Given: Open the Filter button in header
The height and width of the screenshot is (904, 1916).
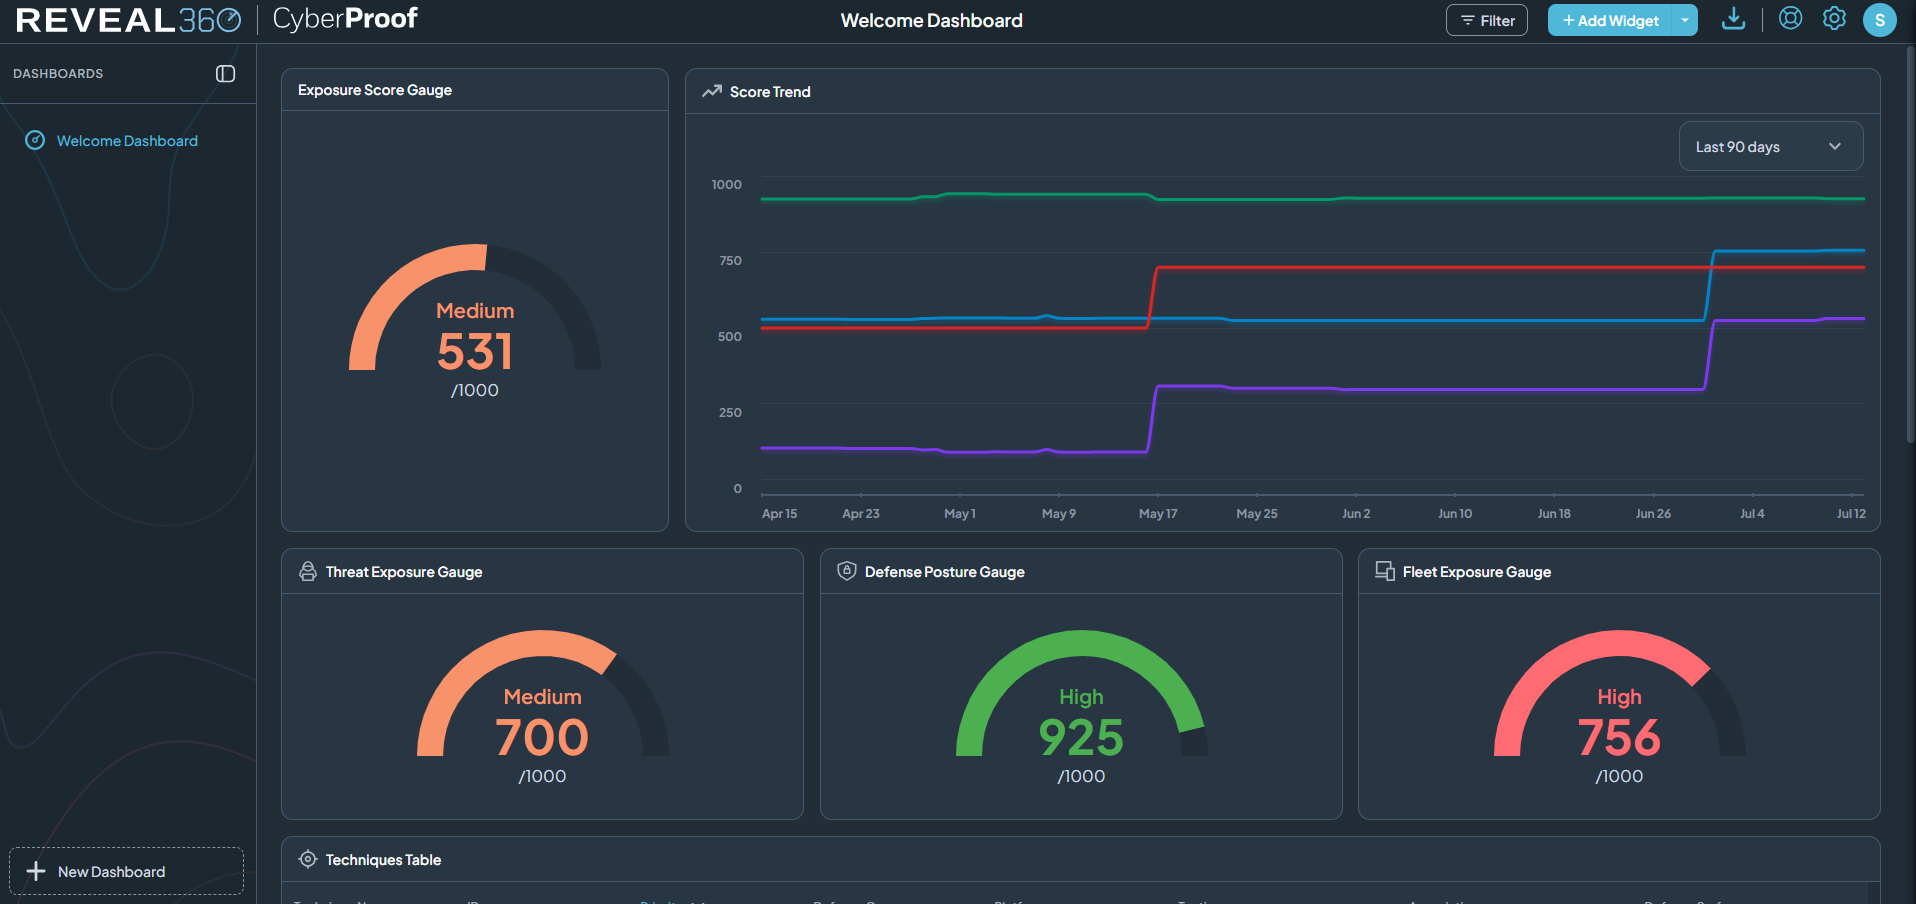Looking at the screenshot, I should 1486,20.
